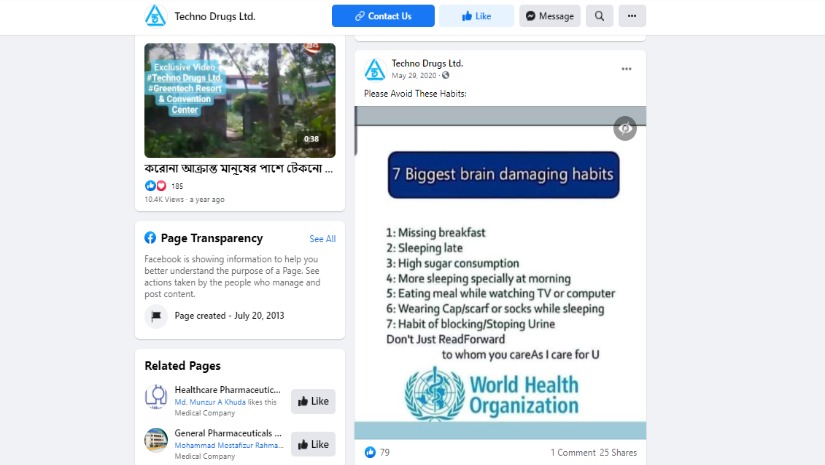This screenshot has height=465, width=825.
Task: Click the Contact Us button
Action: [383, 16]
